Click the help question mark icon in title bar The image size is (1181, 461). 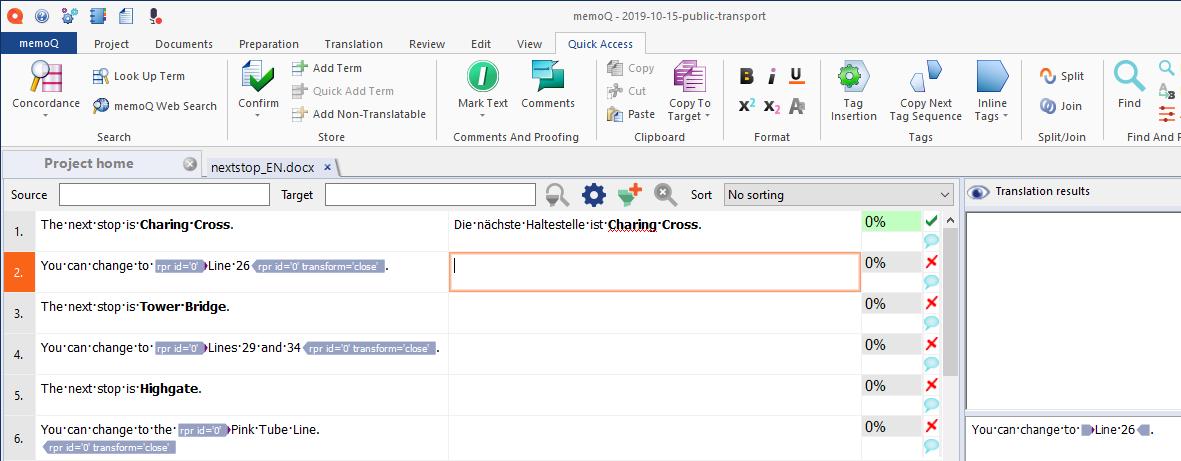coord(41,15)
